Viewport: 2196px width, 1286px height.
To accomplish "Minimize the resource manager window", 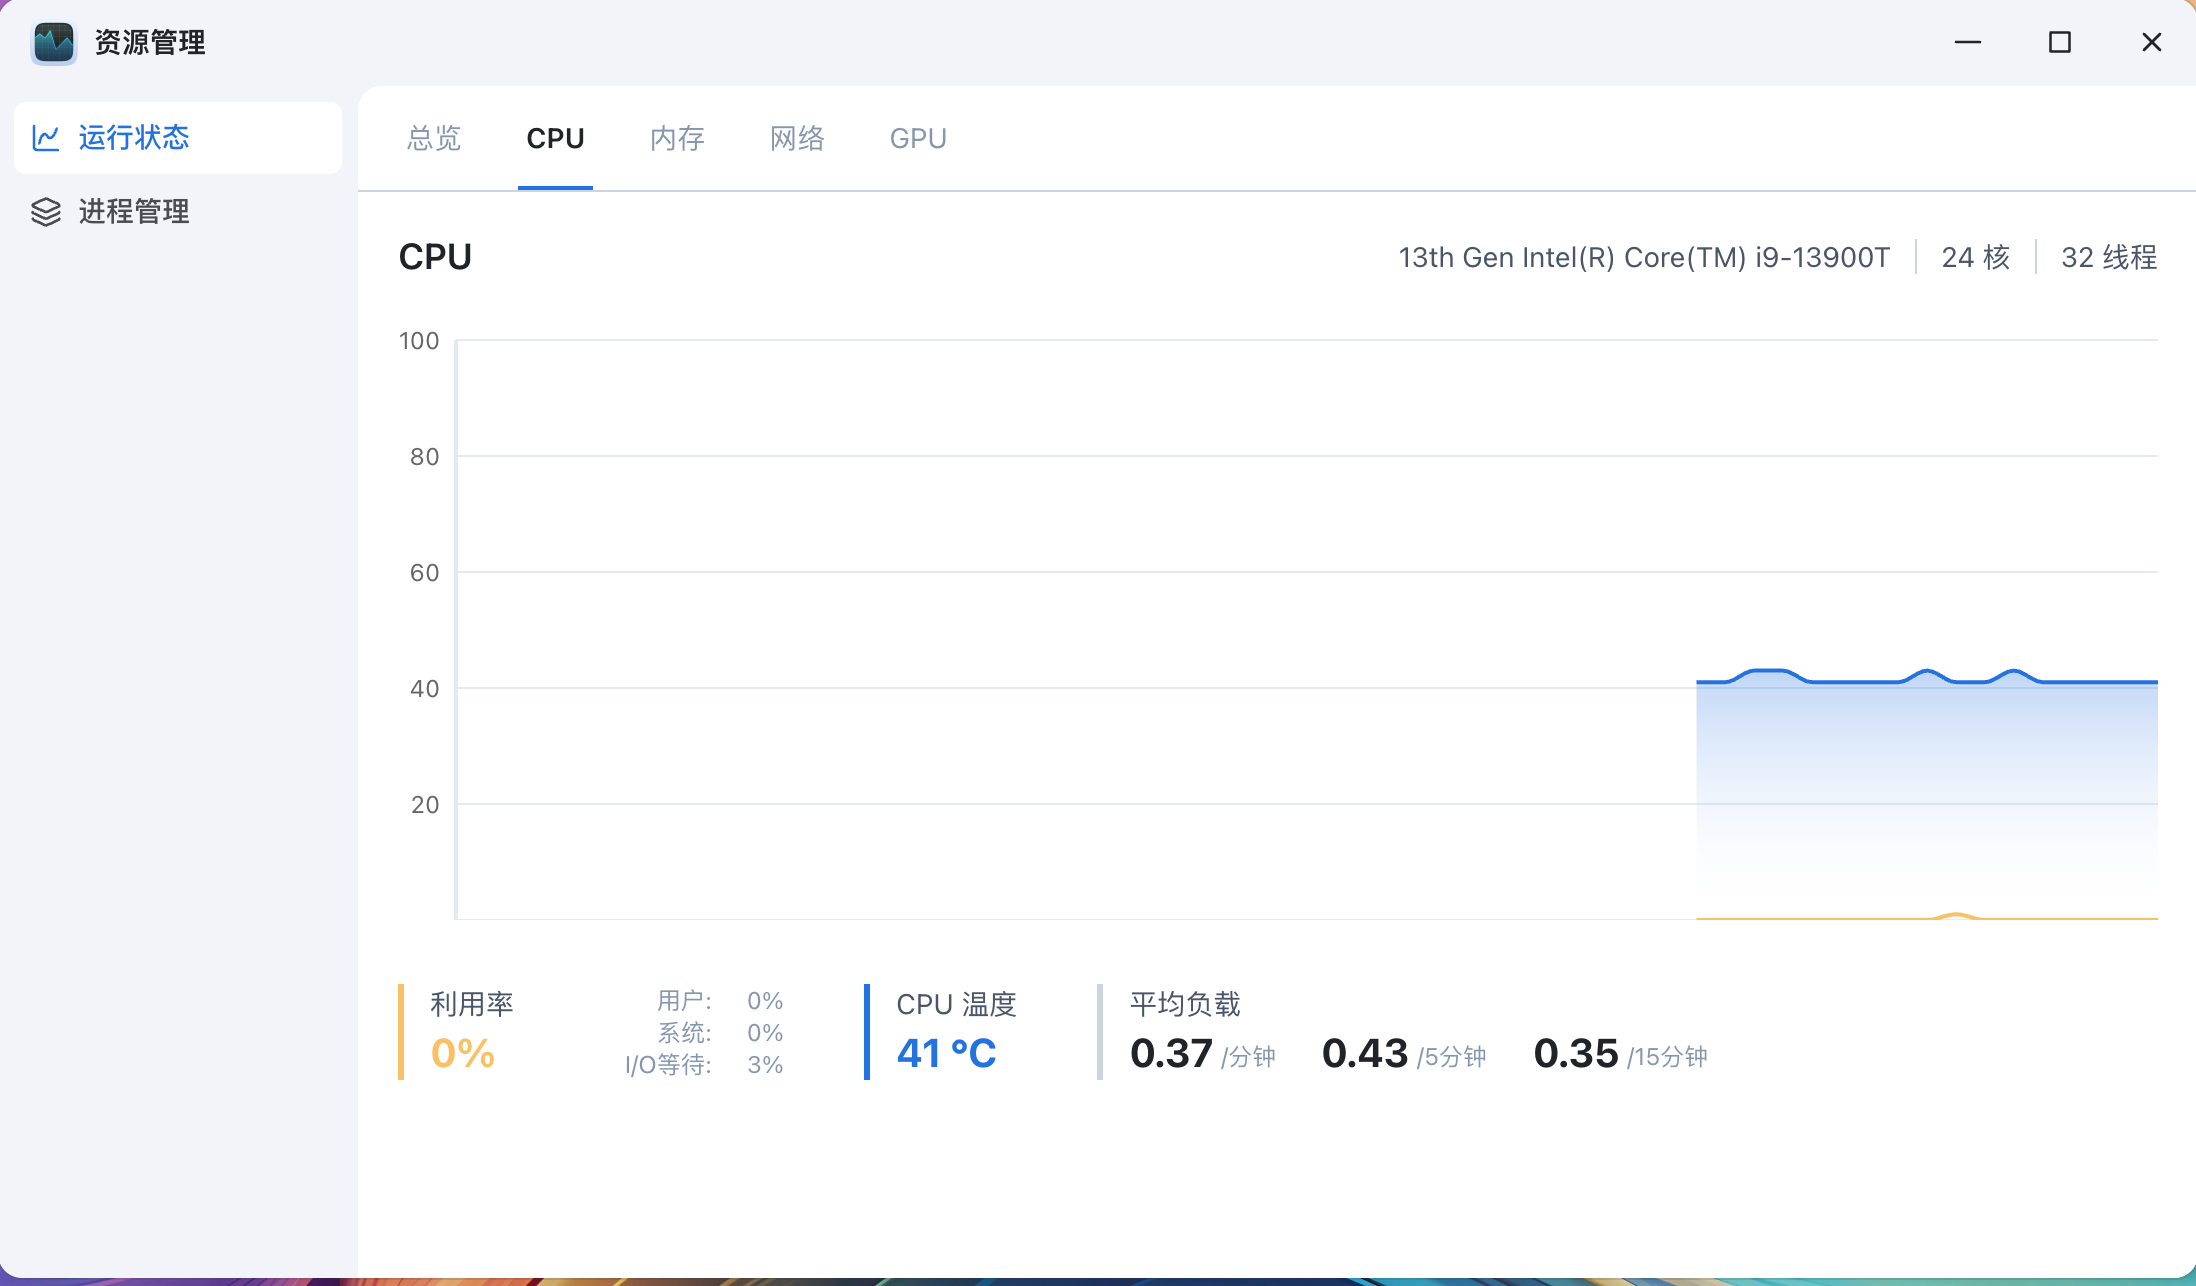I will pos(1967,42).
